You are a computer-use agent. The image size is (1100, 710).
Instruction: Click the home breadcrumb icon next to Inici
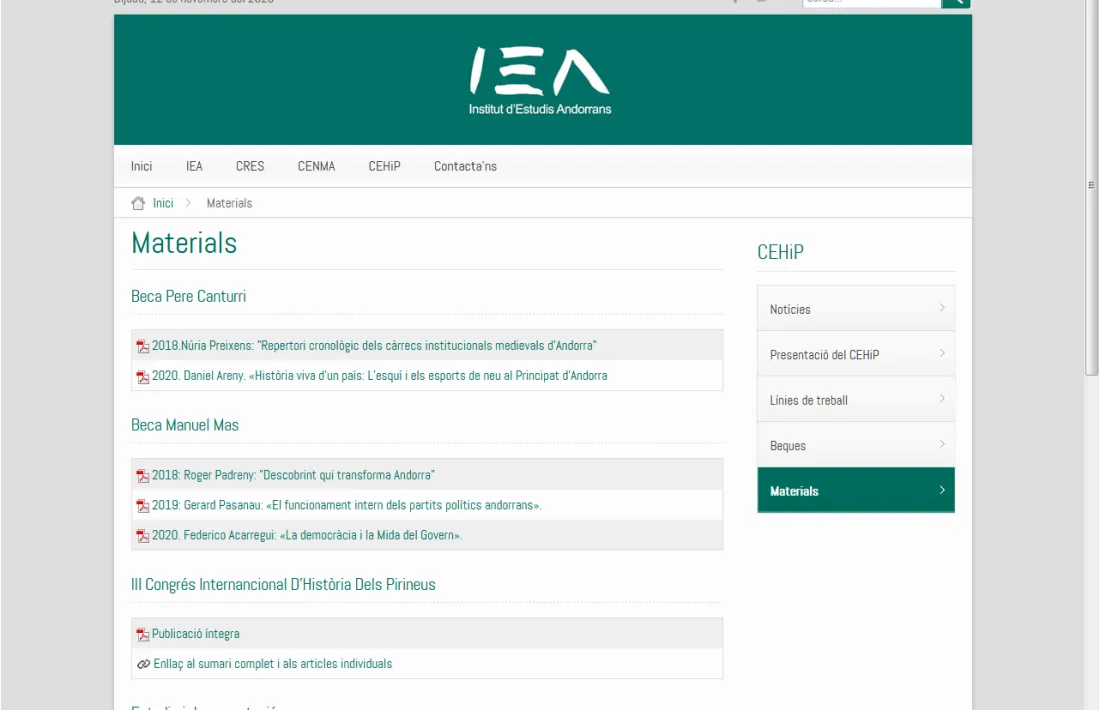[x=138, y=202]
